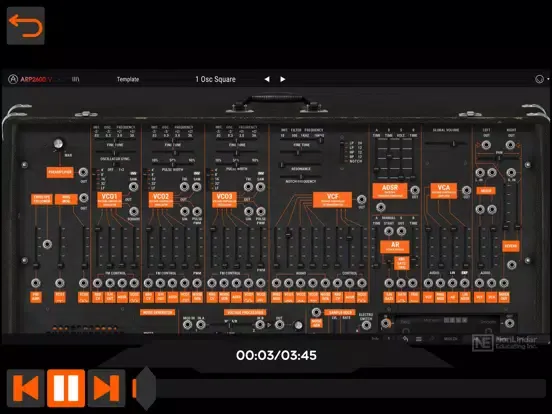Go back using the orange return arrow

click(x=26, y=26)
